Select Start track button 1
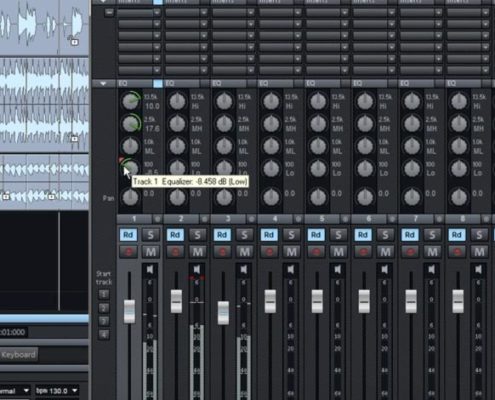Image resolution: width=495 pixels, height=400 pixels. 104,294
